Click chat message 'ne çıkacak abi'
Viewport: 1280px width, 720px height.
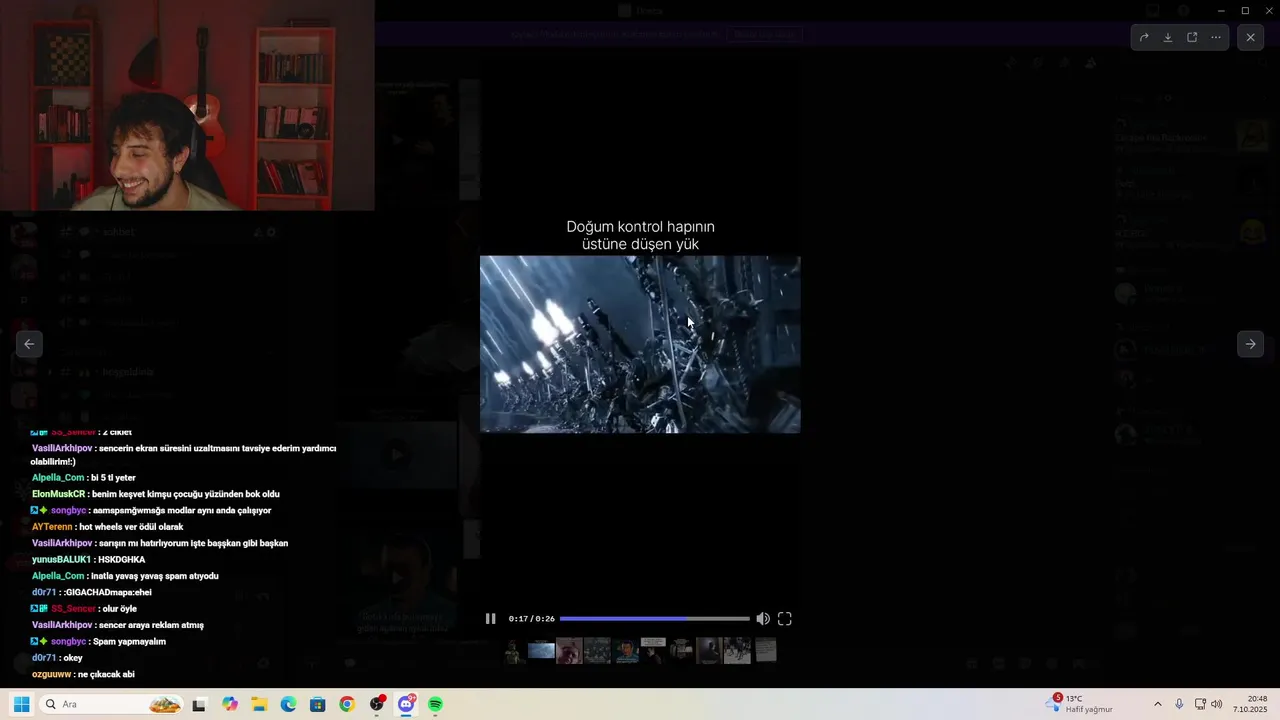click(106, 674)
